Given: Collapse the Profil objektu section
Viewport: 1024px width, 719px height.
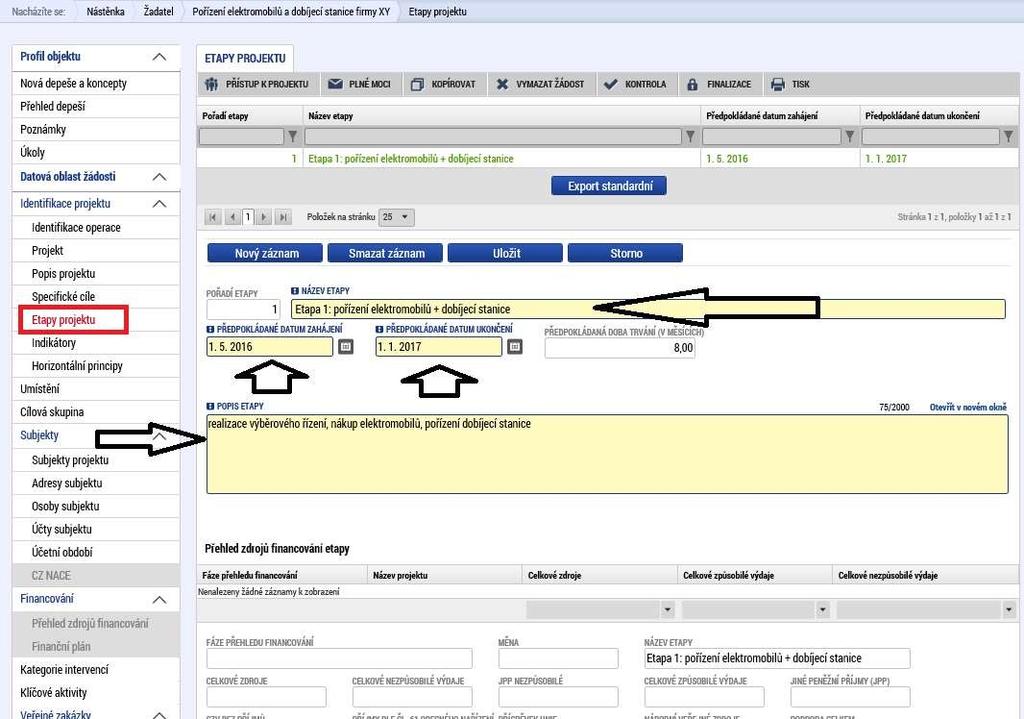Looking at the screenshot, I should coord(159,57).
